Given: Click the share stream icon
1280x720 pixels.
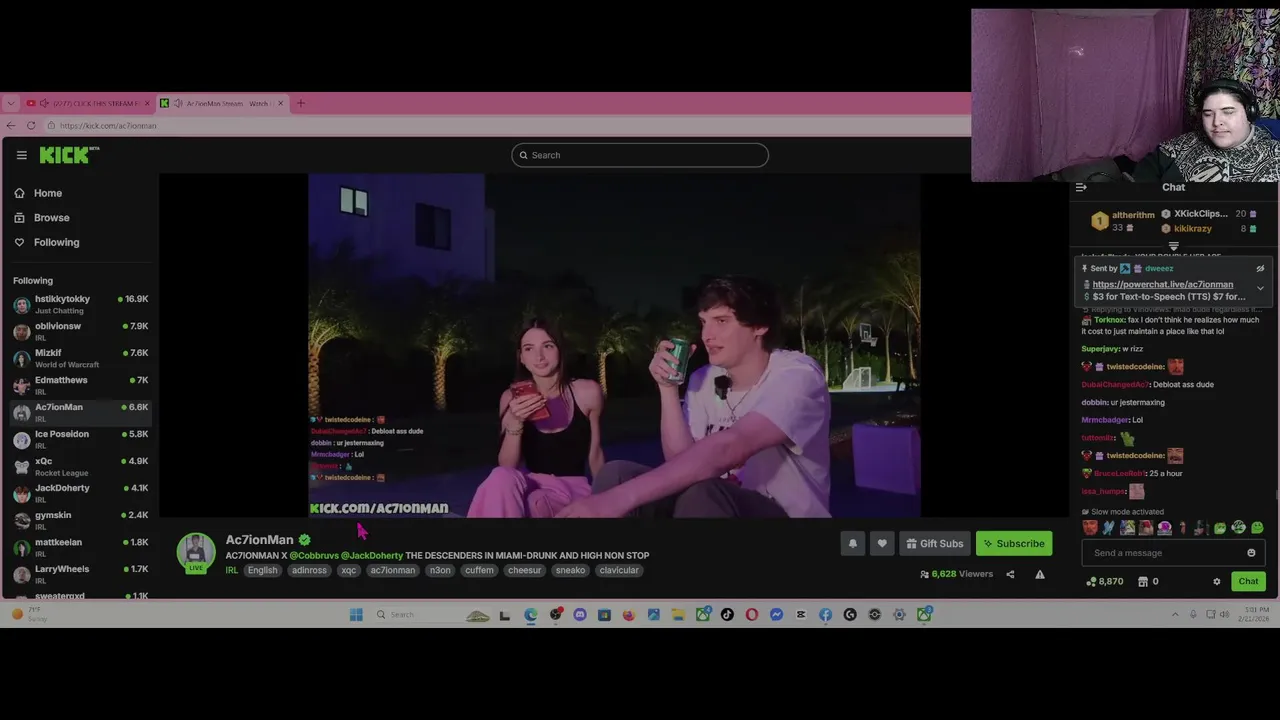Looking at the screenshot, I should (x=1010, y=574).
